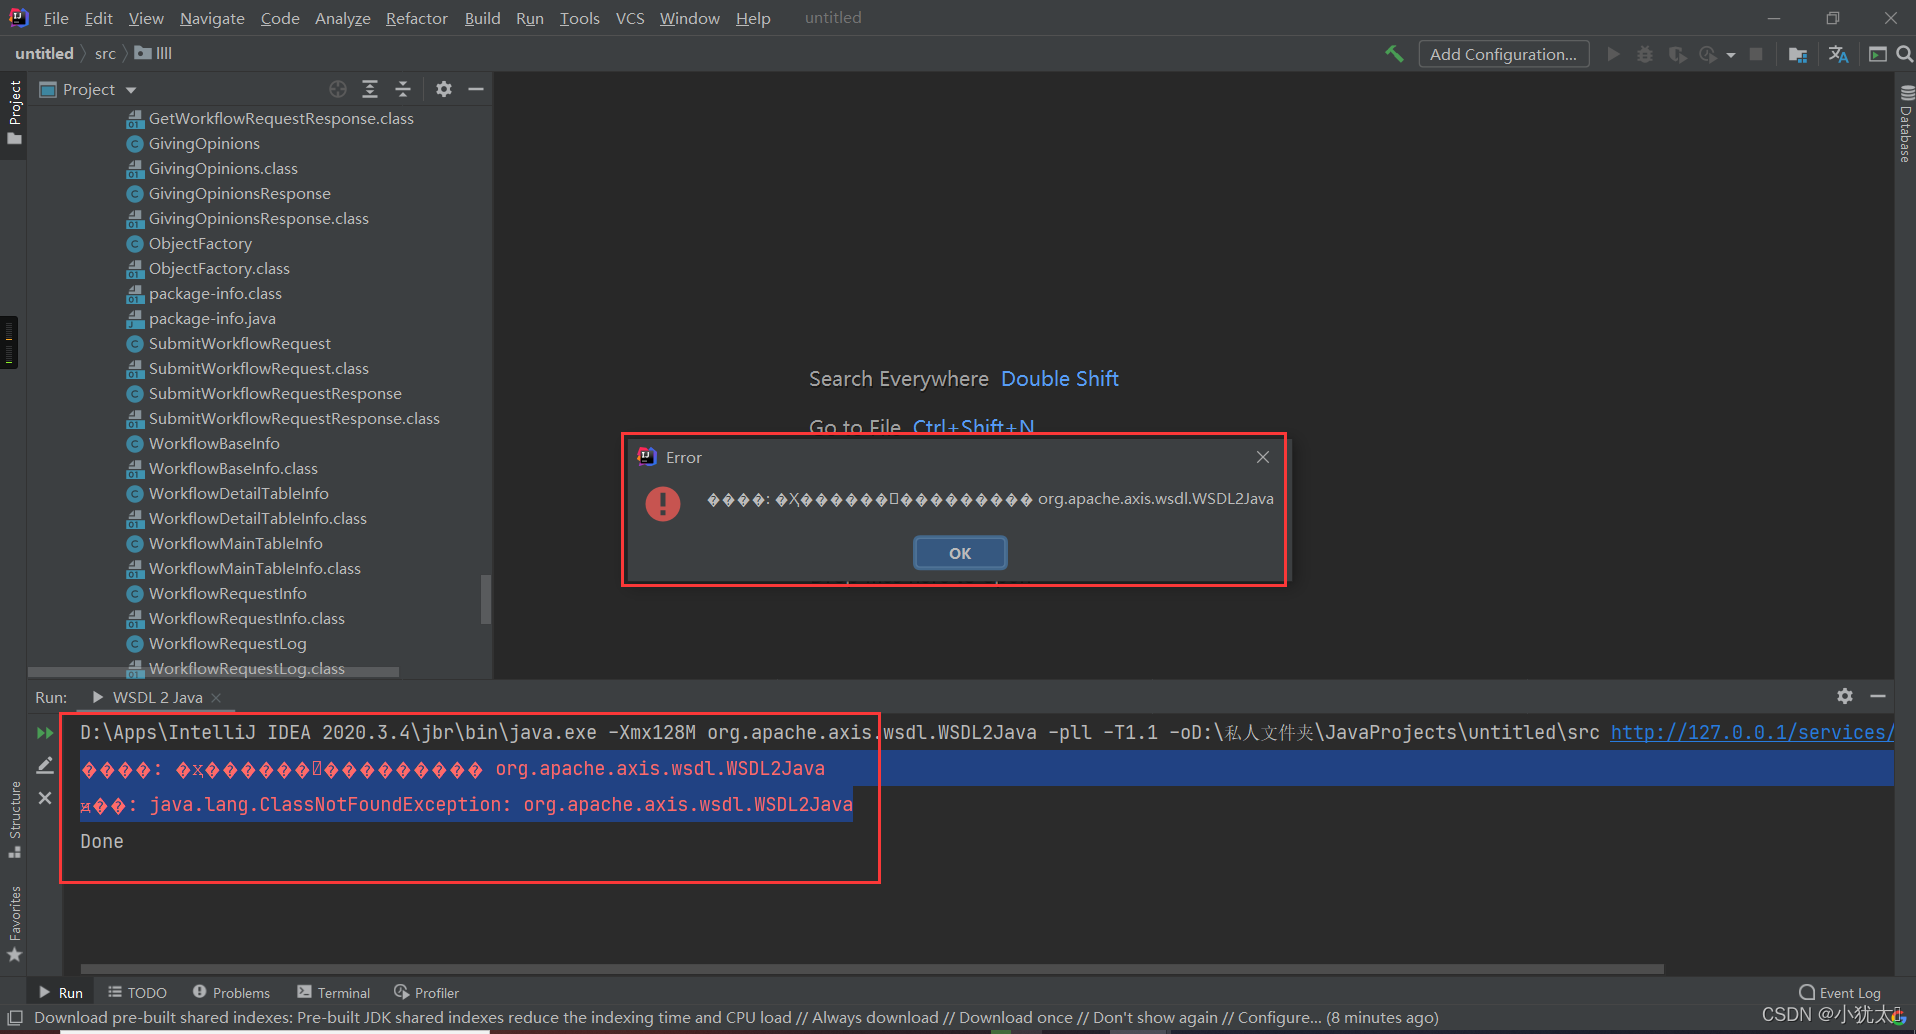Click the Run green arrow in toolbar
This screenshot has width=1916, height=1034.
(1613, 54)
